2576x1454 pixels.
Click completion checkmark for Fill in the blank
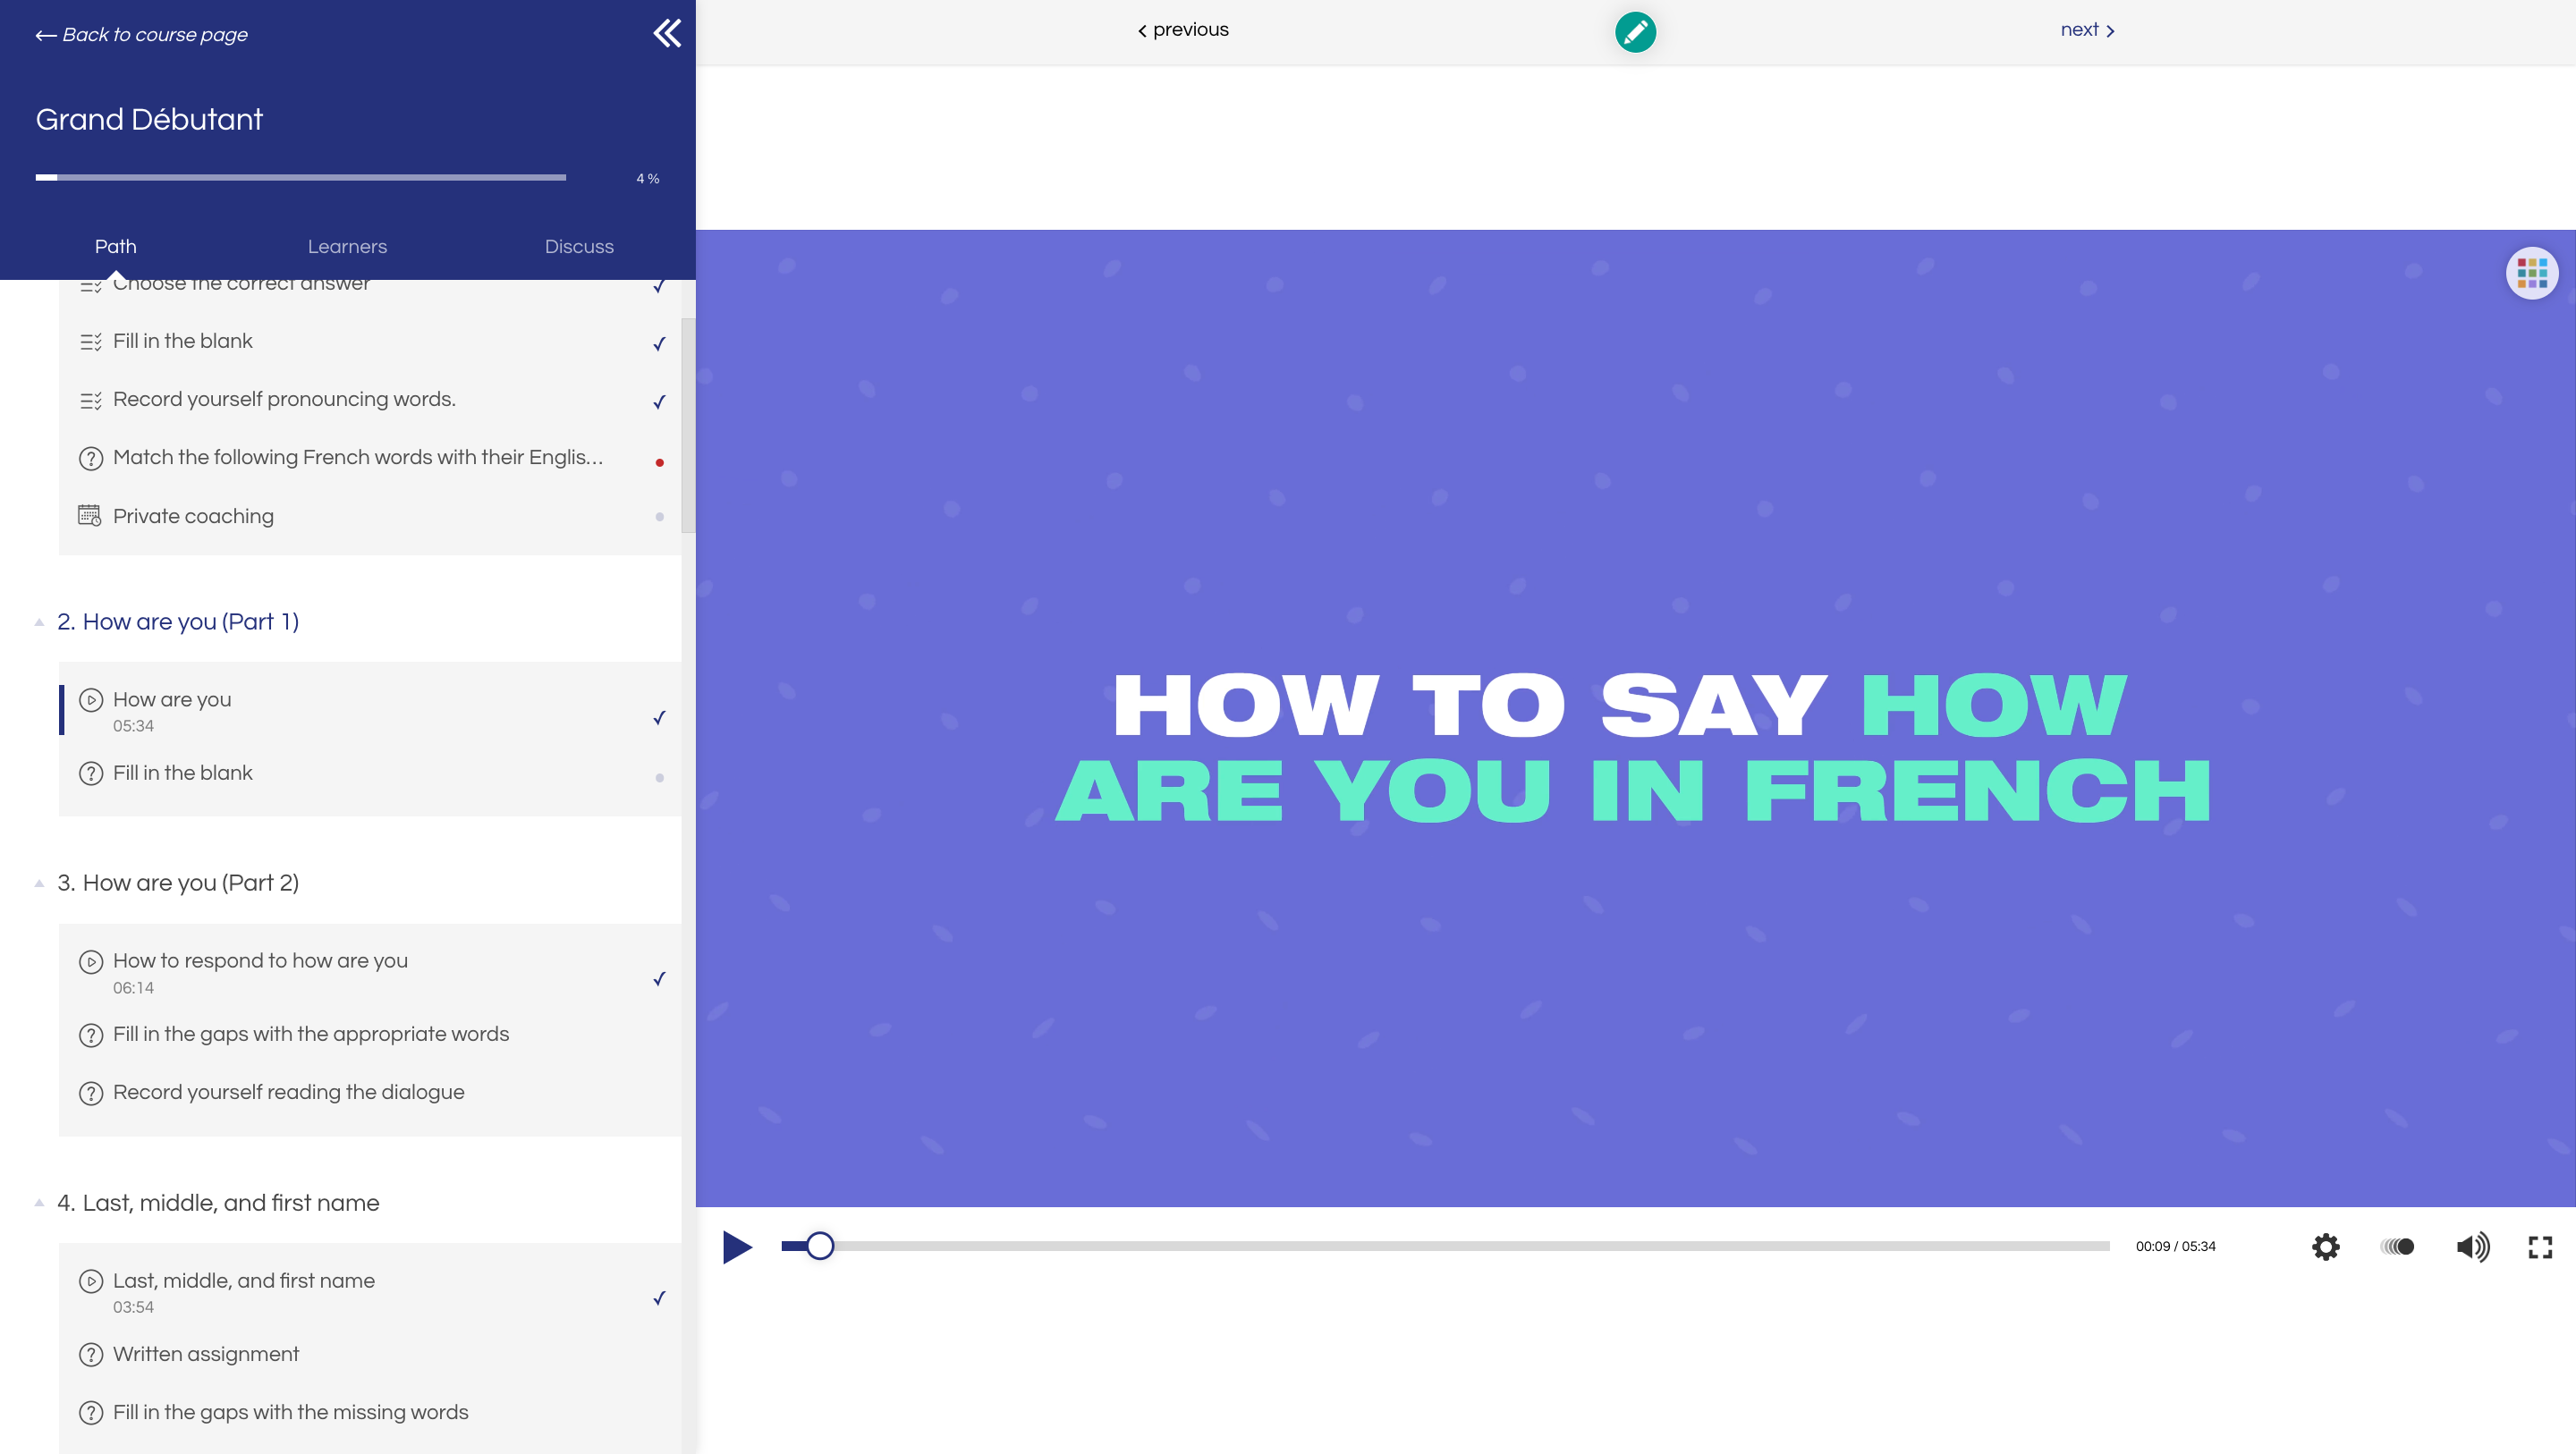point(659,343)
